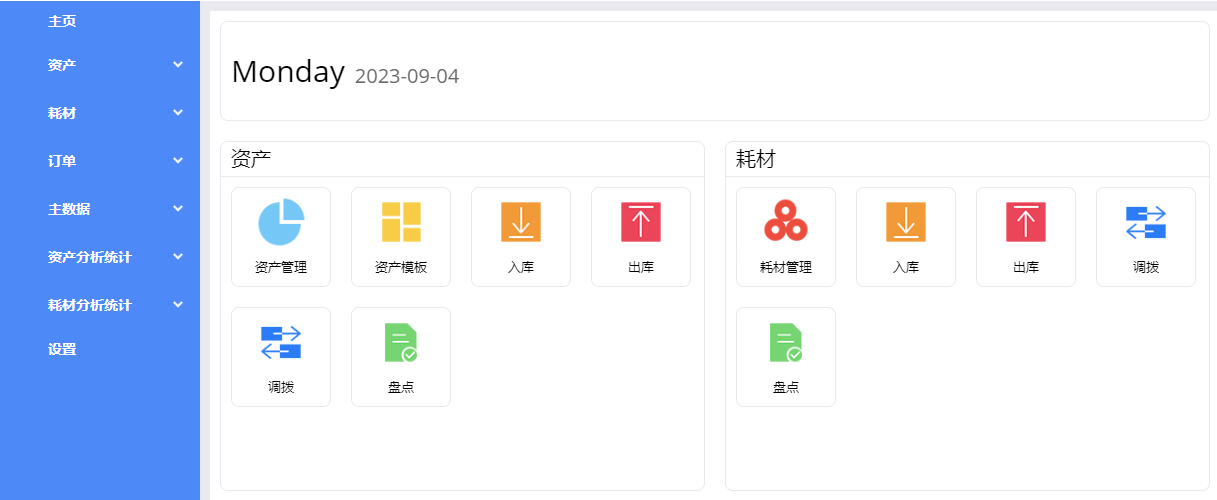The image size is (1217, 500).
Task: Open 资产管理 pie chart icon
Action: coord(281,222)
